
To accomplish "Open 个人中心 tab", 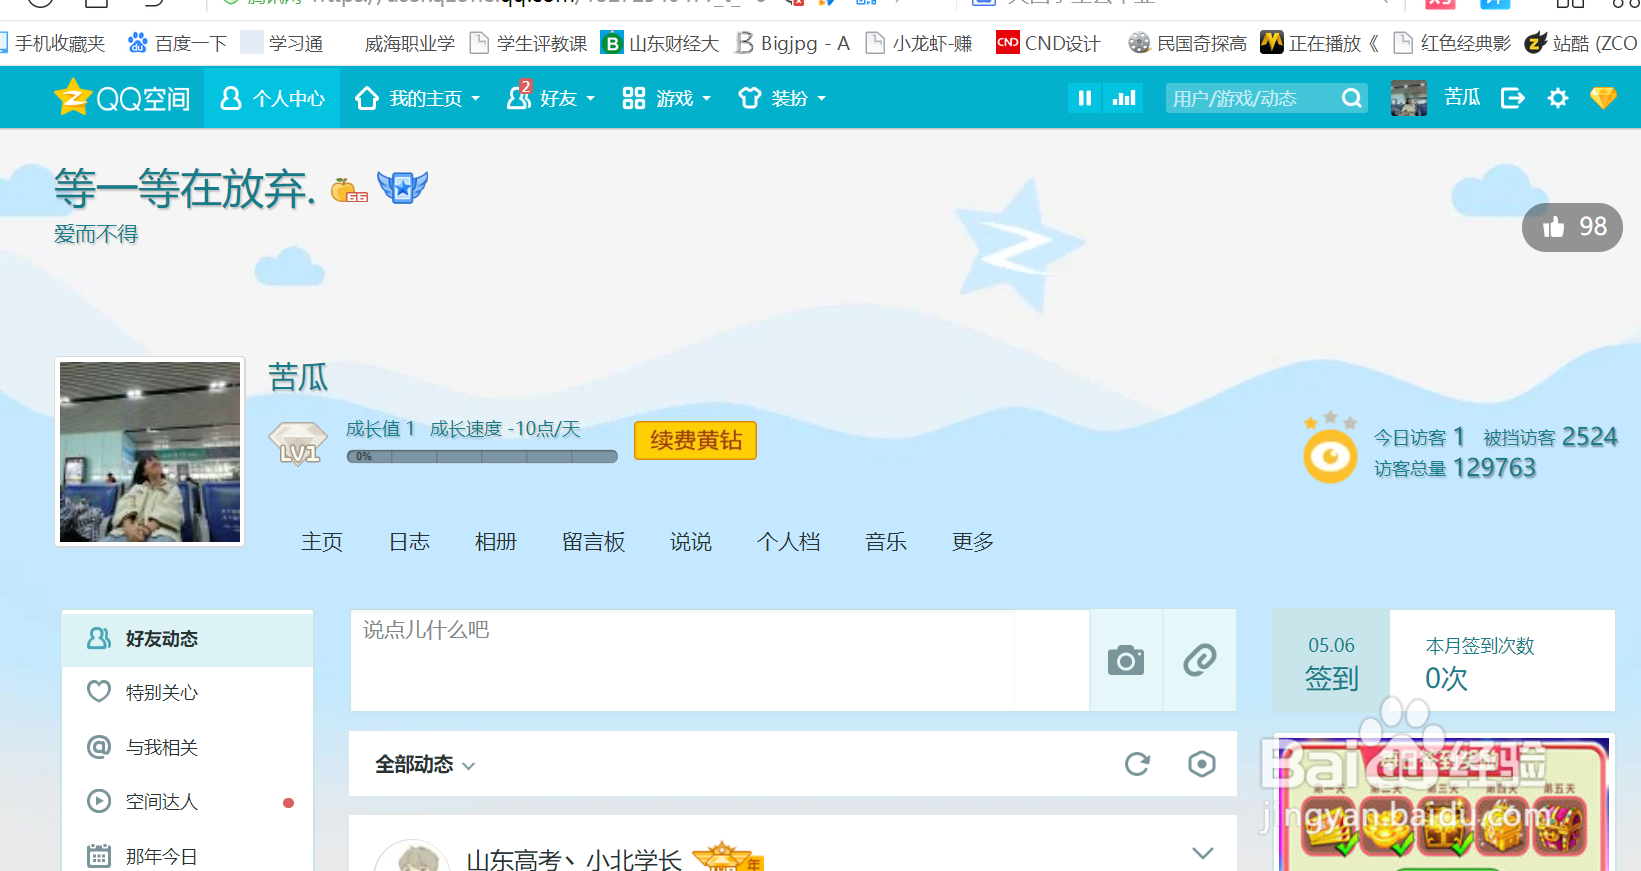I will point(272,98).
